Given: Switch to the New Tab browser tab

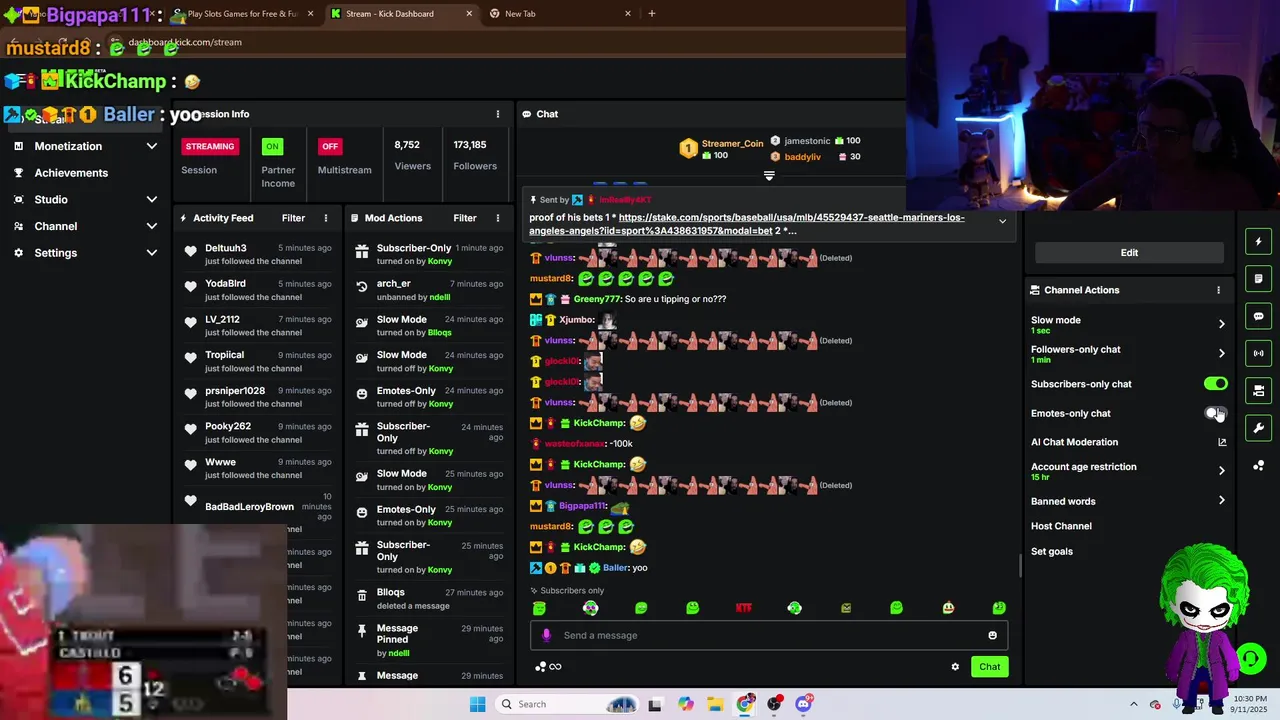Looking at the screenshot, I should (x=560, y=14).
